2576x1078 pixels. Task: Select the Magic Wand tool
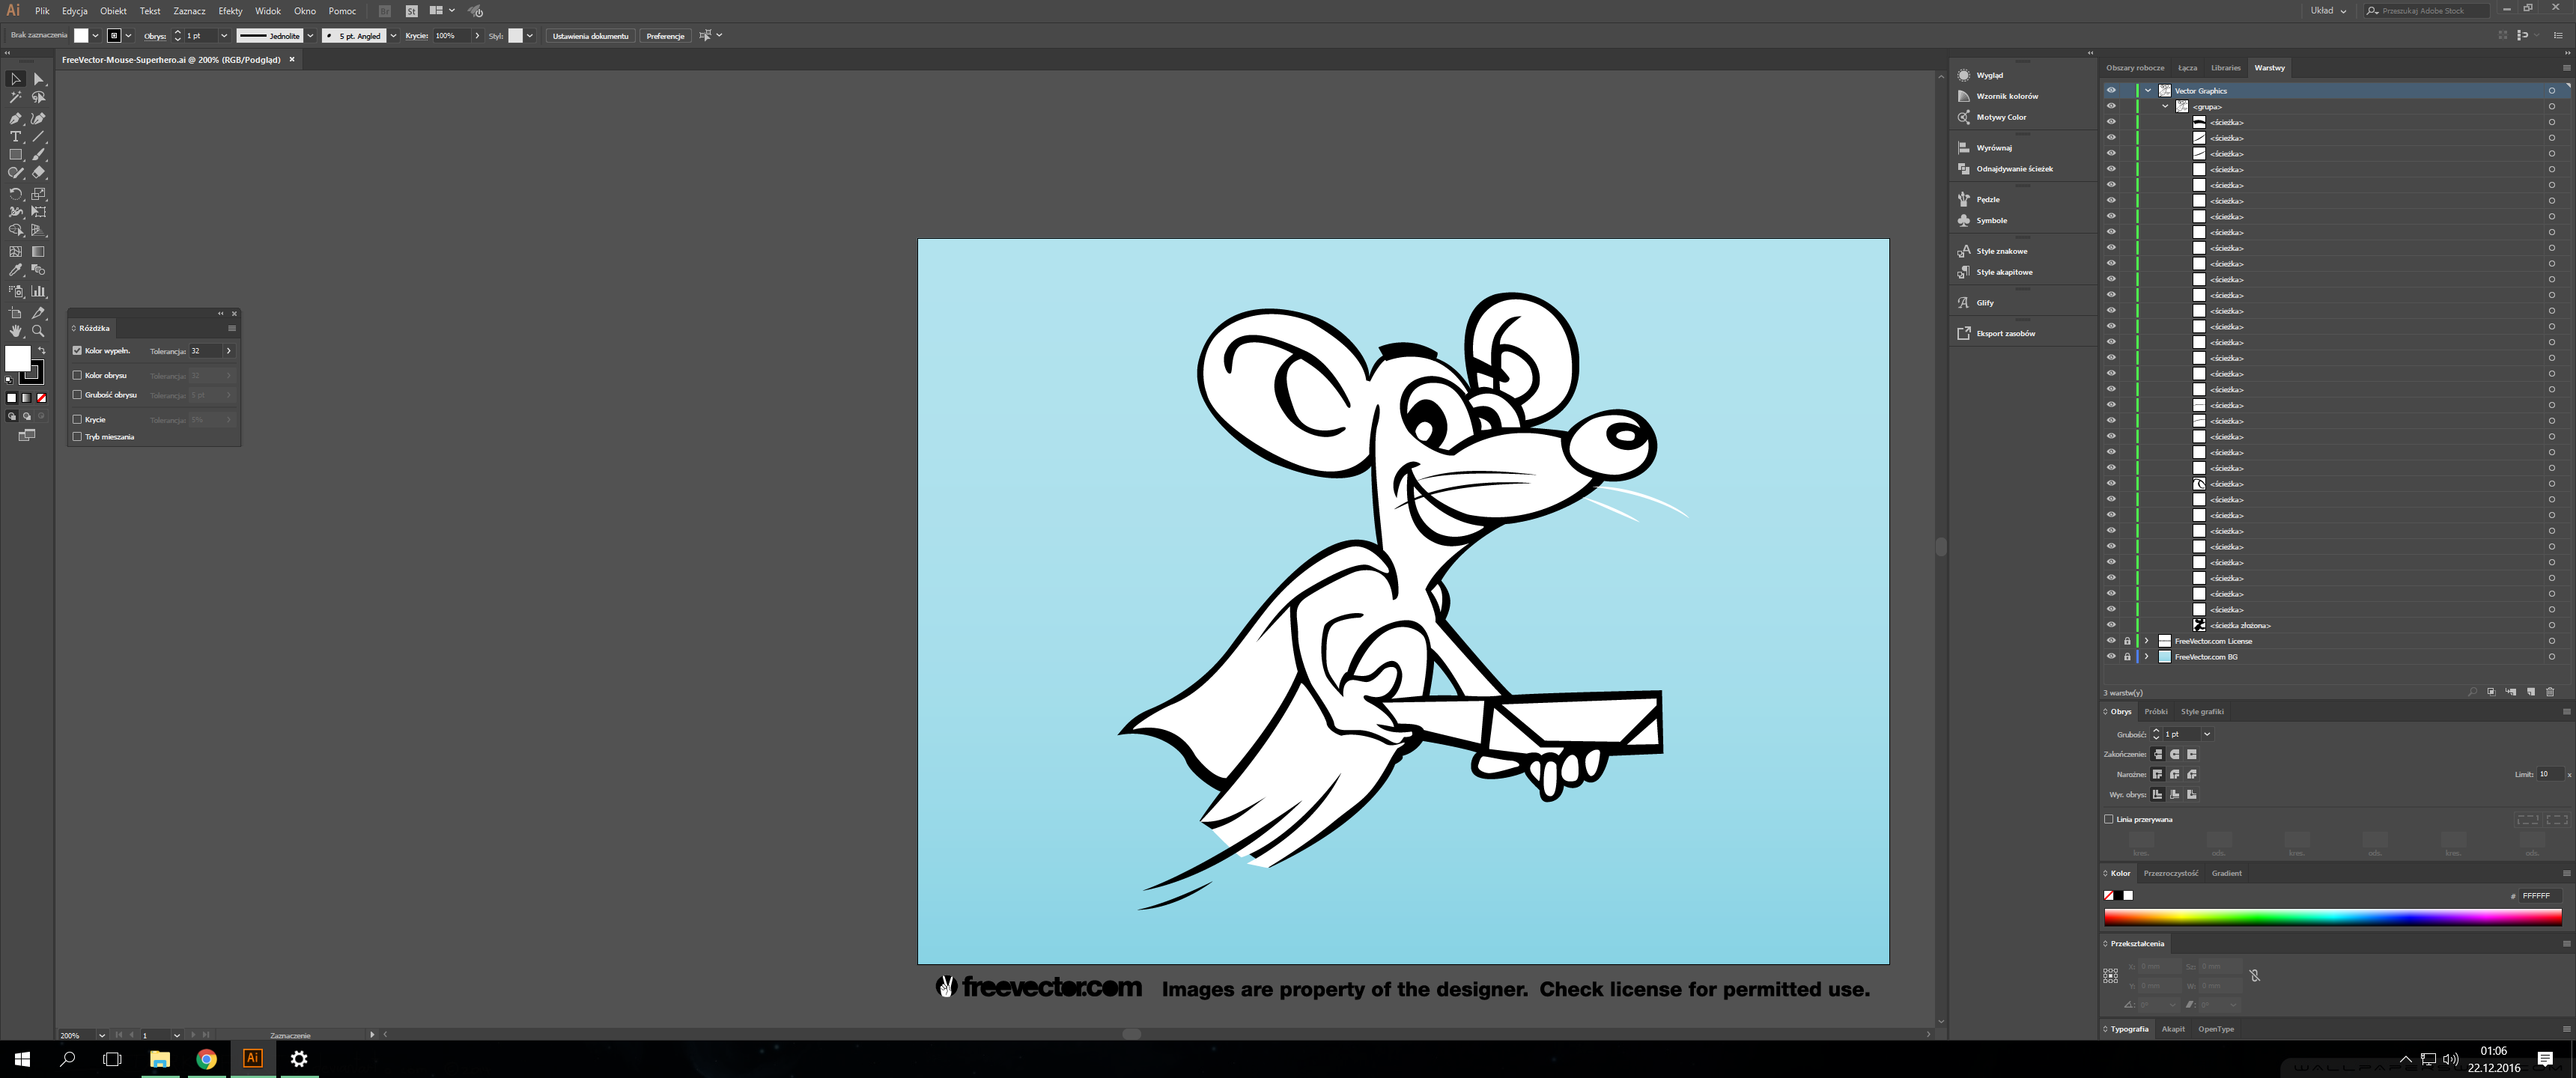coord(15,98)
